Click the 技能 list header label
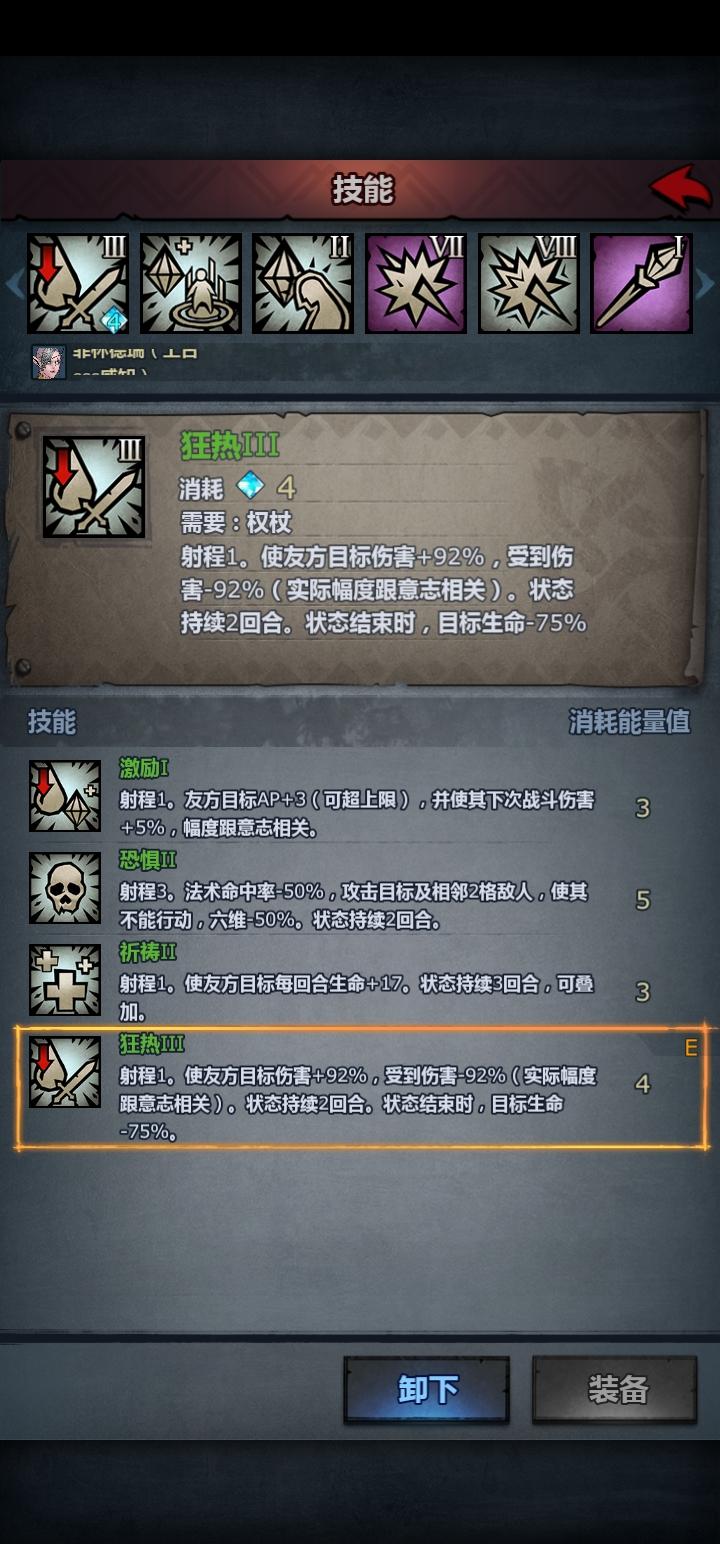The image size is (720, 1544). click(52, 721)
